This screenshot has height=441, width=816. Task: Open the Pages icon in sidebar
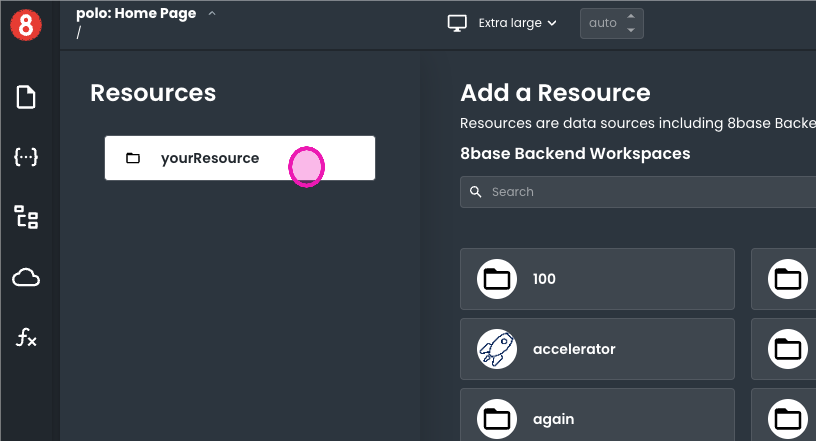coord(26,97)
